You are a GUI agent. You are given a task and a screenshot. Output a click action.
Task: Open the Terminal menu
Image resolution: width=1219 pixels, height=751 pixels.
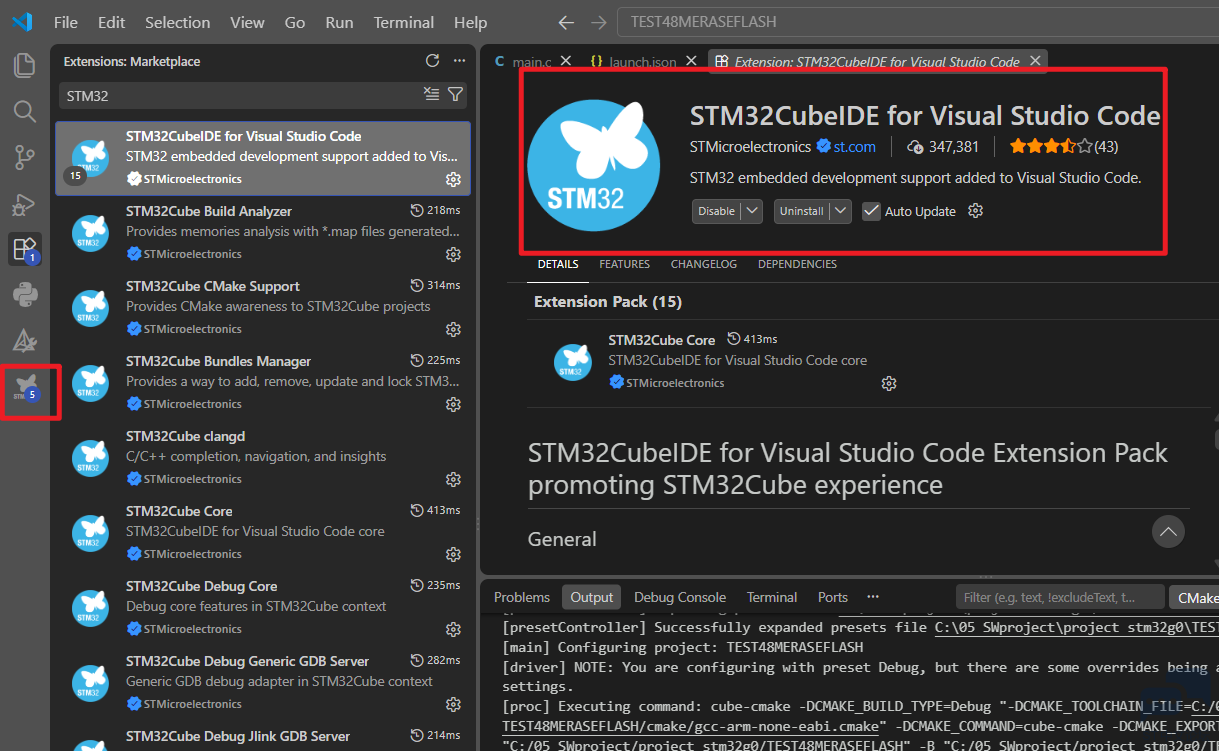[404, 22]
